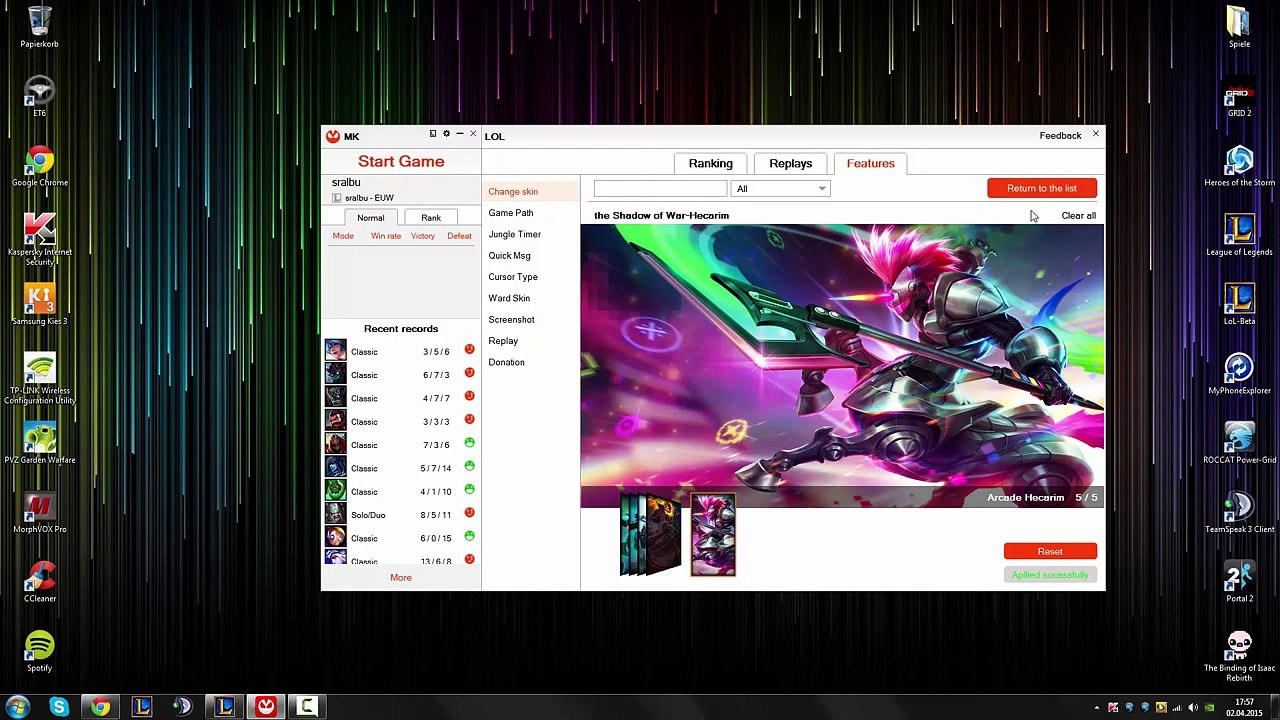Click the red Reset button
The width and height of the screenshot is (1280, 720).
1050,551
